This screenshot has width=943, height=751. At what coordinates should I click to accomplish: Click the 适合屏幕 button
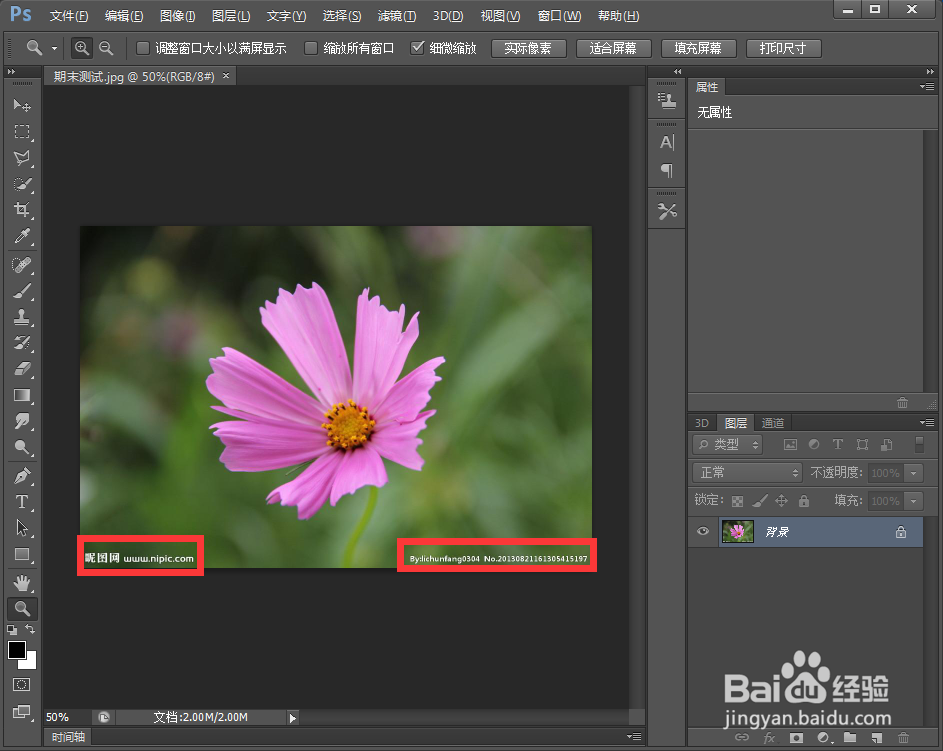pyautogui.click(x=613, y=48)
